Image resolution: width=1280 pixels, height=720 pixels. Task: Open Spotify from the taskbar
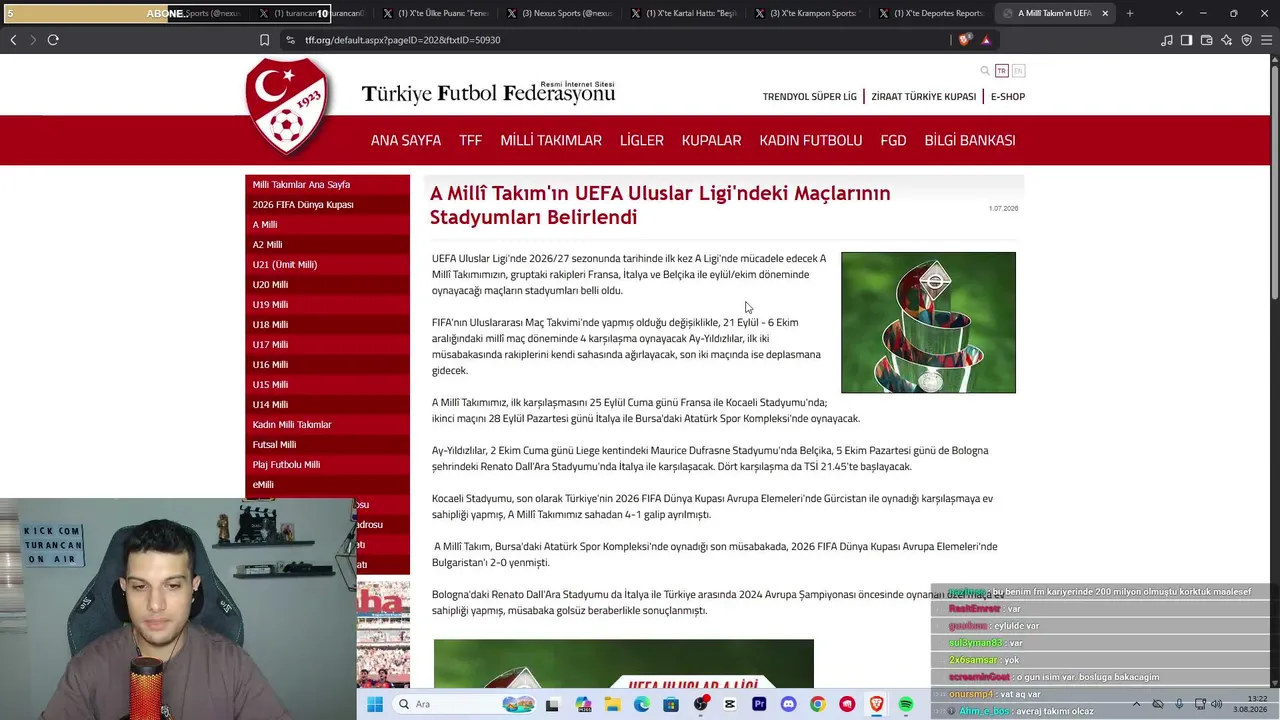pyautogui.click(x=906, y=704)
